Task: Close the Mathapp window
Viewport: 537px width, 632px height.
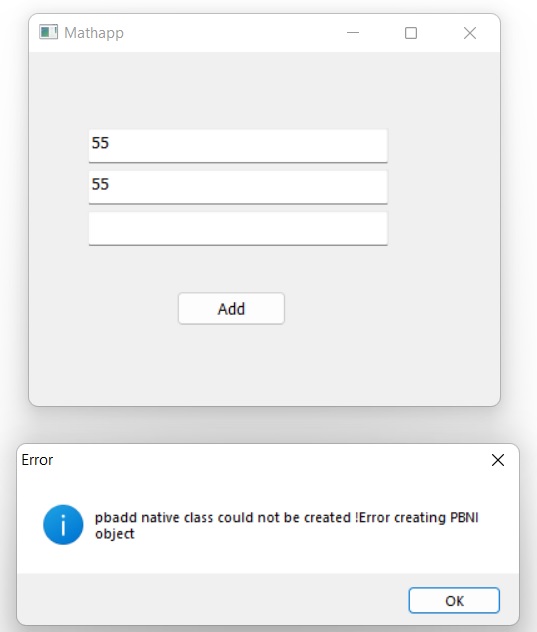Action: (470, 33)
